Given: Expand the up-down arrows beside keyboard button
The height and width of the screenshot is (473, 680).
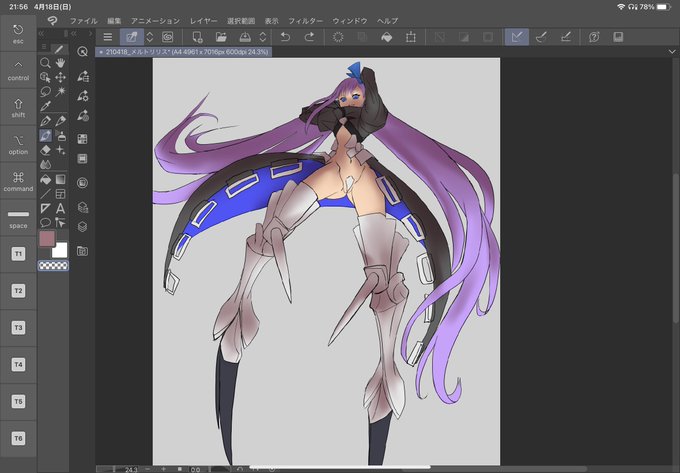Looking at the screenshot, I should 150,37.
